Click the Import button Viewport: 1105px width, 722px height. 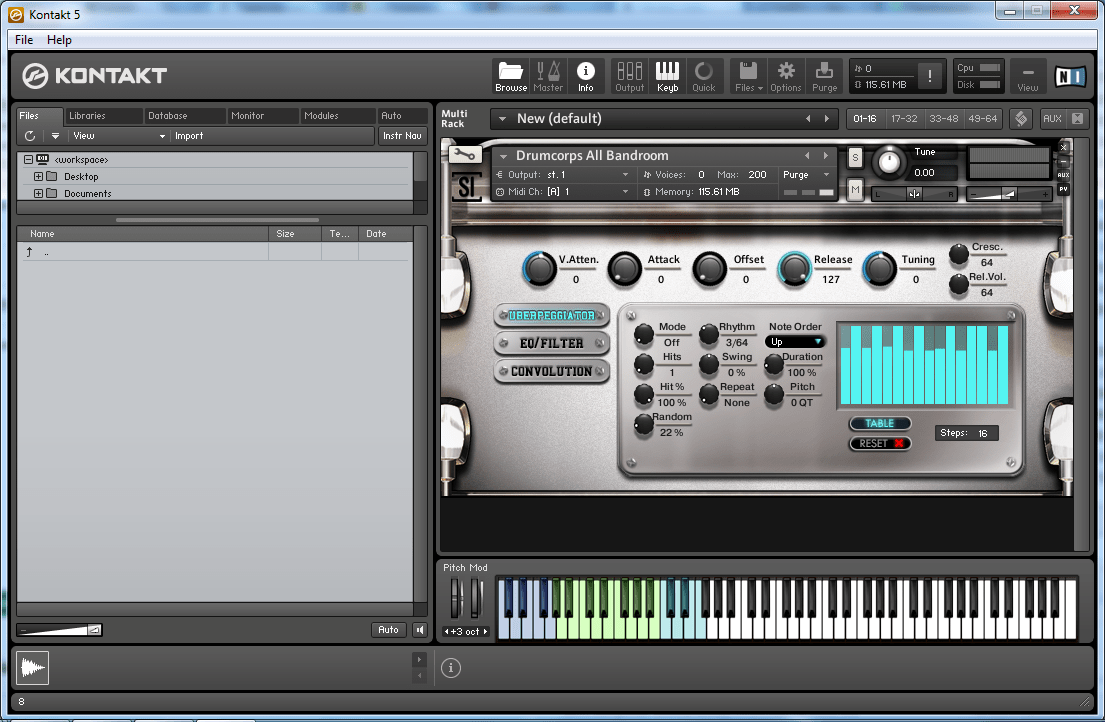189,136
